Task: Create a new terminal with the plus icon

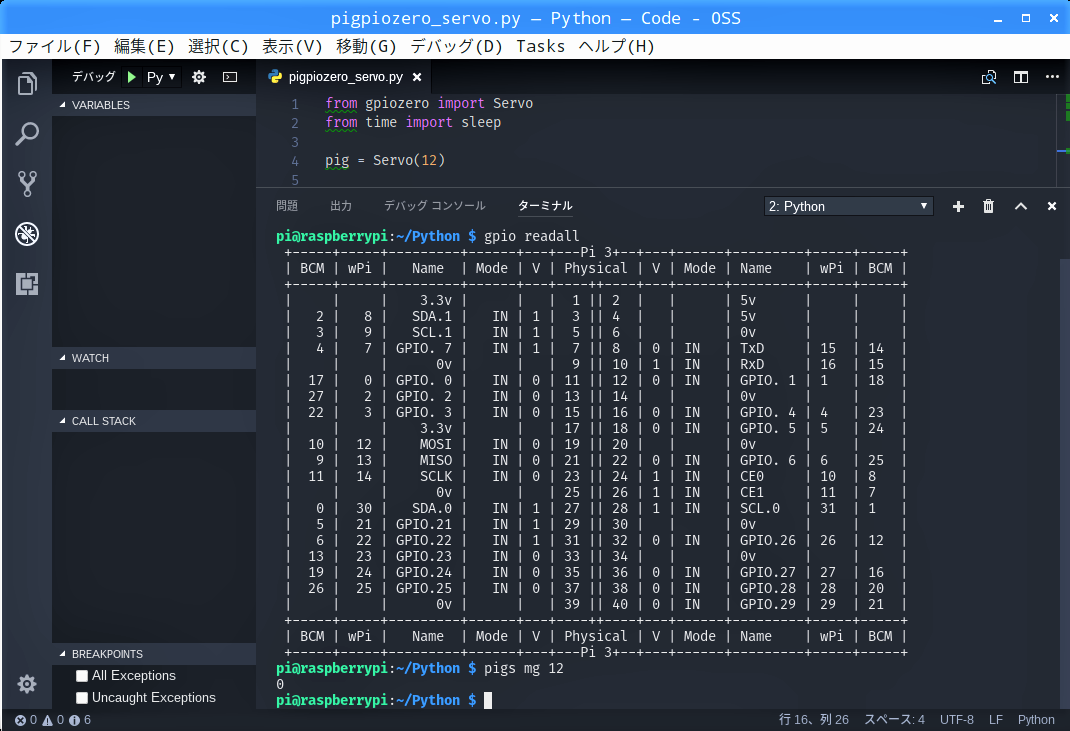Action: tap(958, 206)
